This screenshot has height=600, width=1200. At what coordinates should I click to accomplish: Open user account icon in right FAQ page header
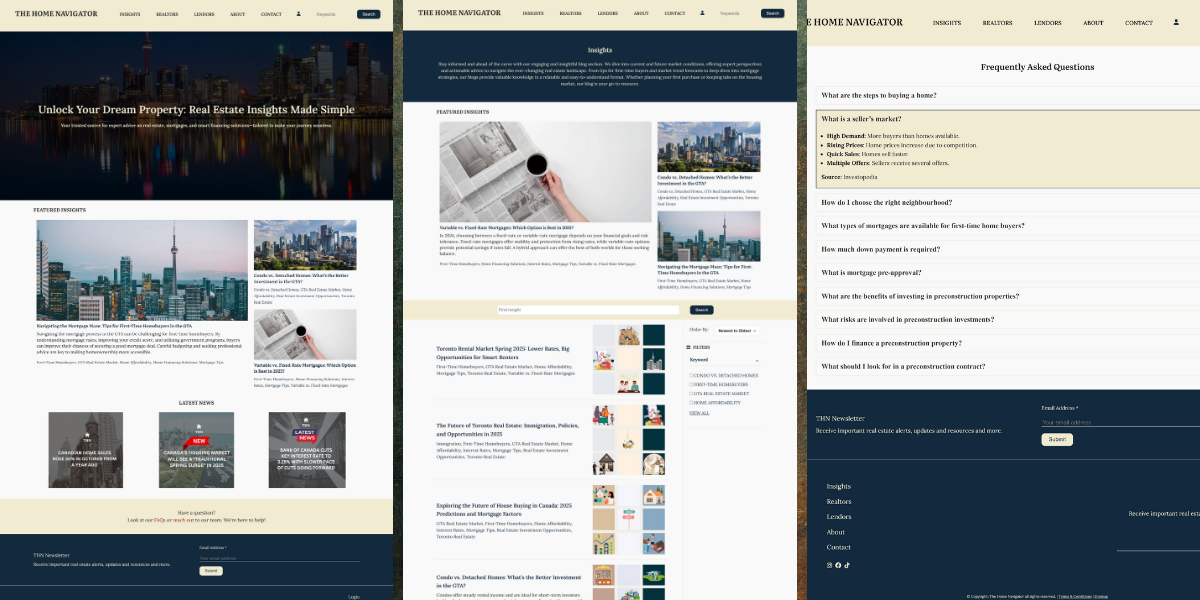(1176, 22)
